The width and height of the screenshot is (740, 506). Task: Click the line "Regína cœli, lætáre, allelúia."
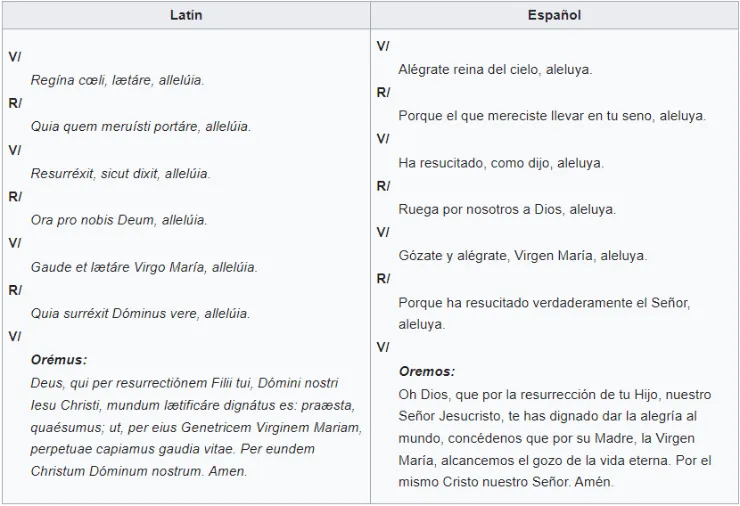[118, 80]
